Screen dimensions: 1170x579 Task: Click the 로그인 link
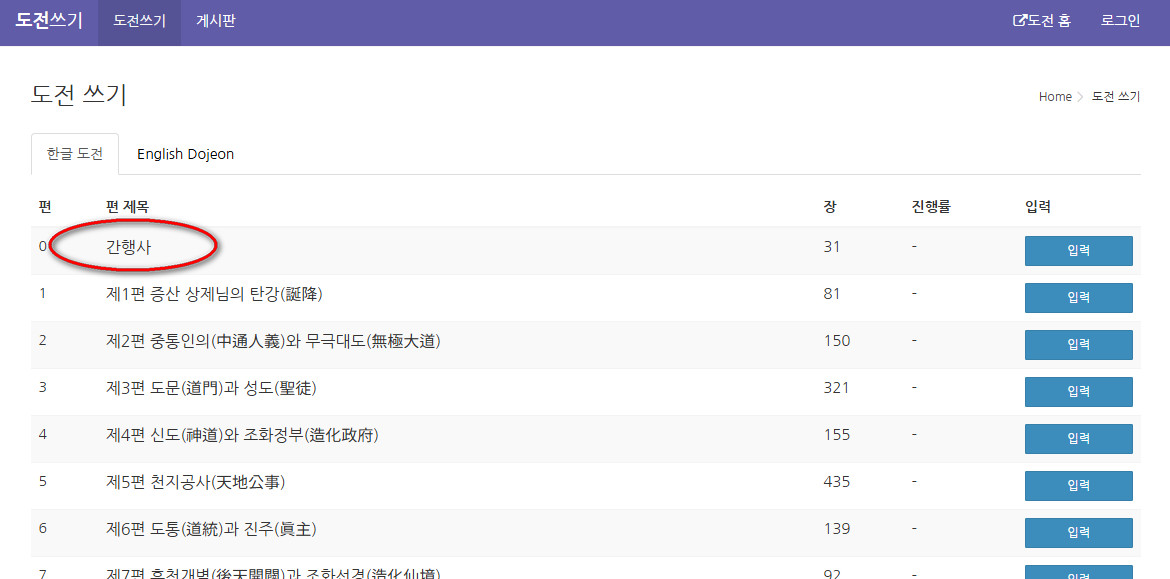point(1120,21)
